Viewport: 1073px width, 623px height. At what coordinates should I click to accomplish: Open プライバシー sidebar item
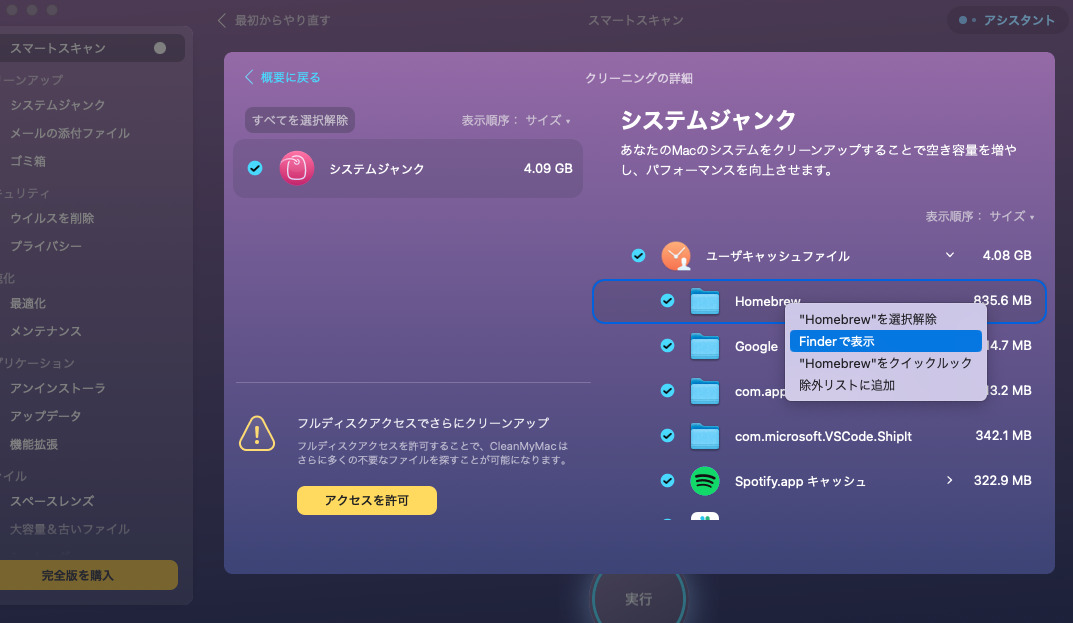coord(46,246)
